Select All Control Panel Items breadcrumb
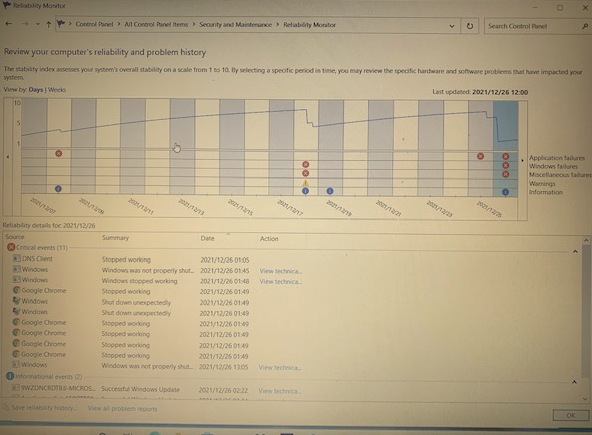 coord(156,25)
